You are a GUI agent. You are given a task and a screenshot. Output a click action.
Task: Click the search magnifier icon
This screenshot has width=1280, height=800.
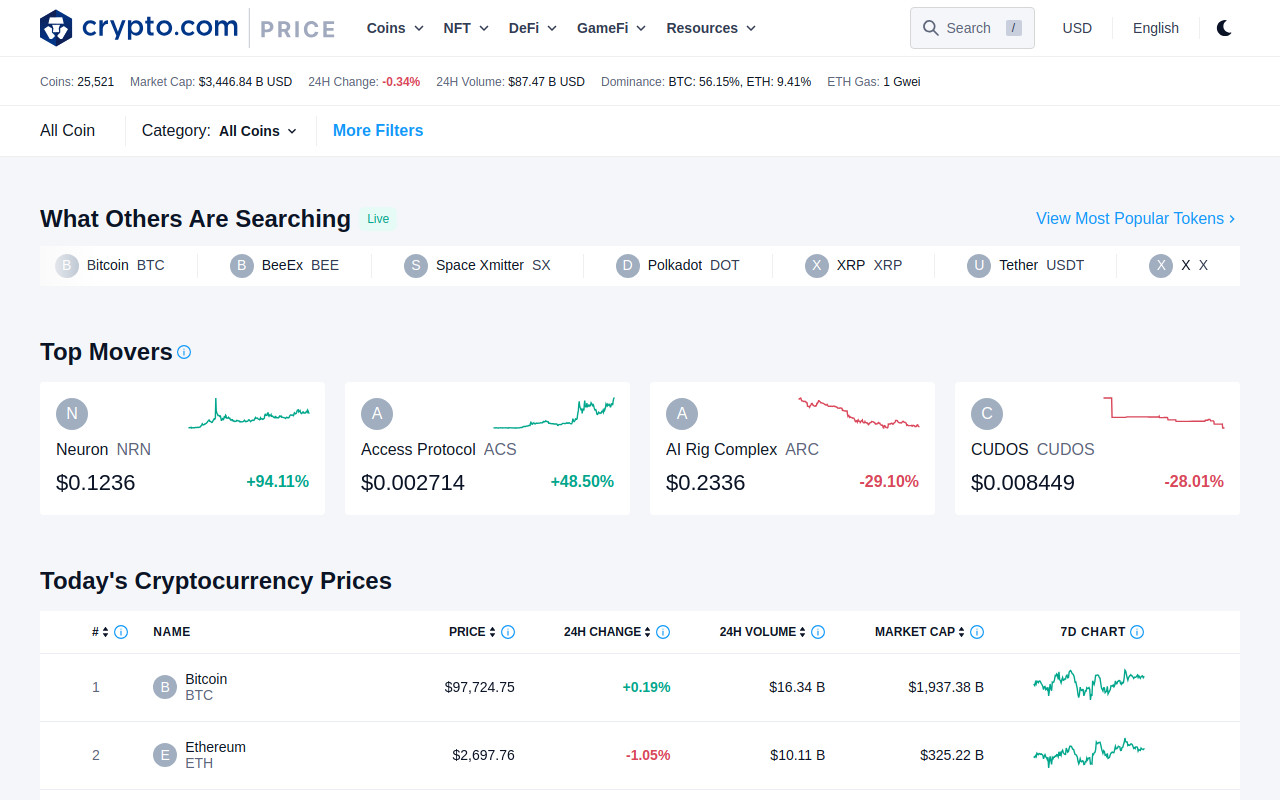tap(931, 28)
